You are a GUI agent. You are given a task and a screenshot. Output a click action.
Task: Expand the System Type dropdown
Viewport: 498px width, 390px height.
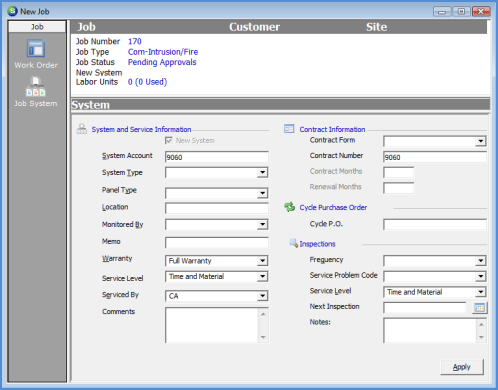(x=263, y=173)
